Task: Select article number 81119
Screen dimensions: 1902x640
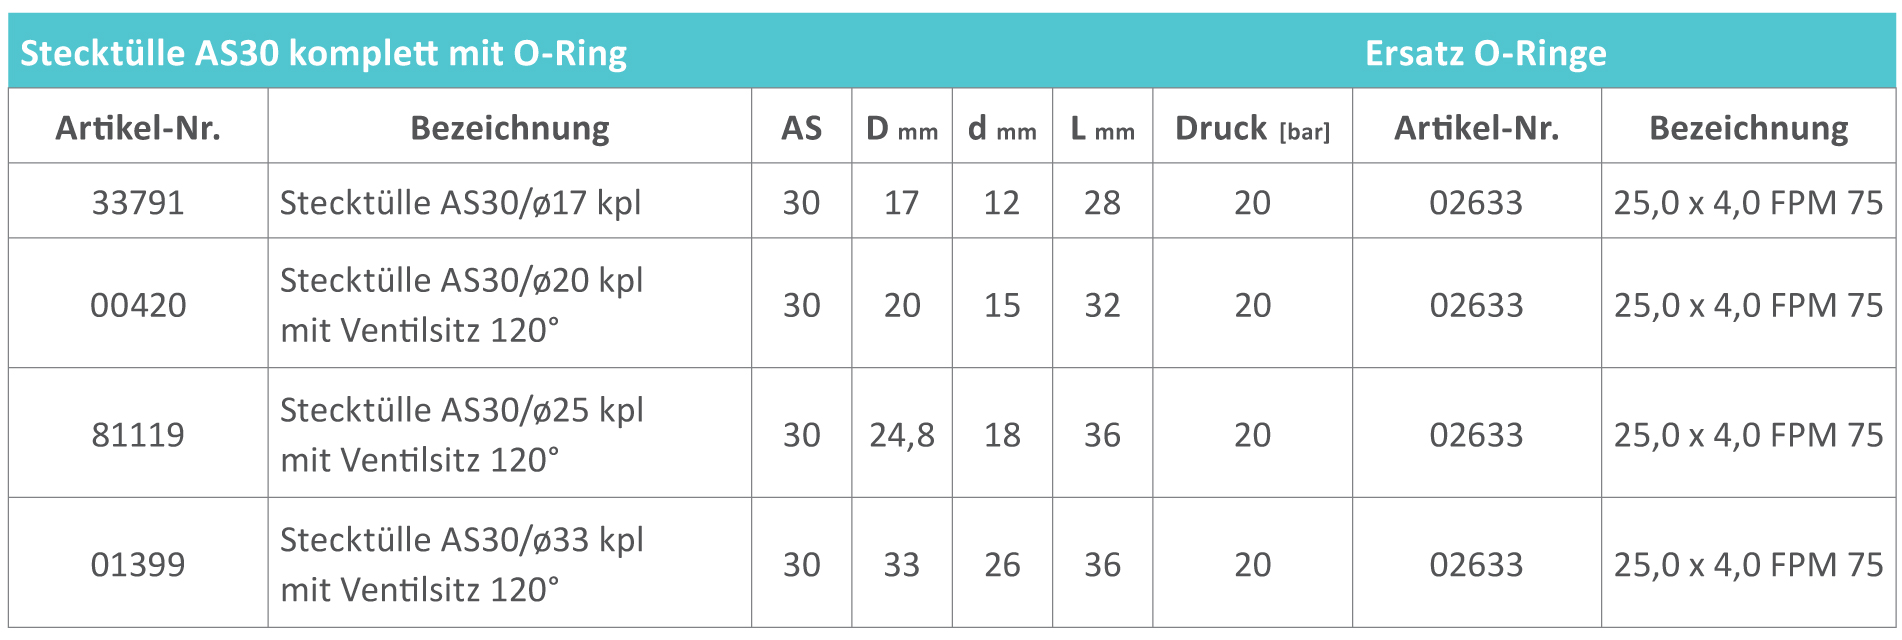Action: tap(138, 434)
